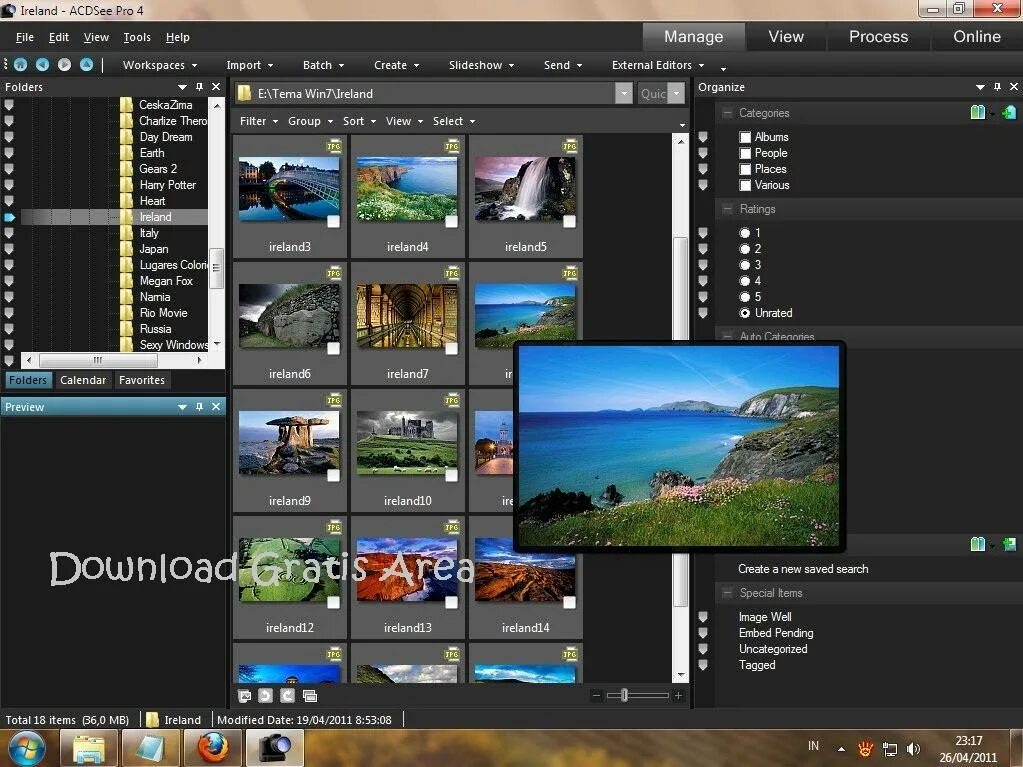Open the Tools menu
The image size is (1023, 767).
pyautogui.click(x=137, y=37)
